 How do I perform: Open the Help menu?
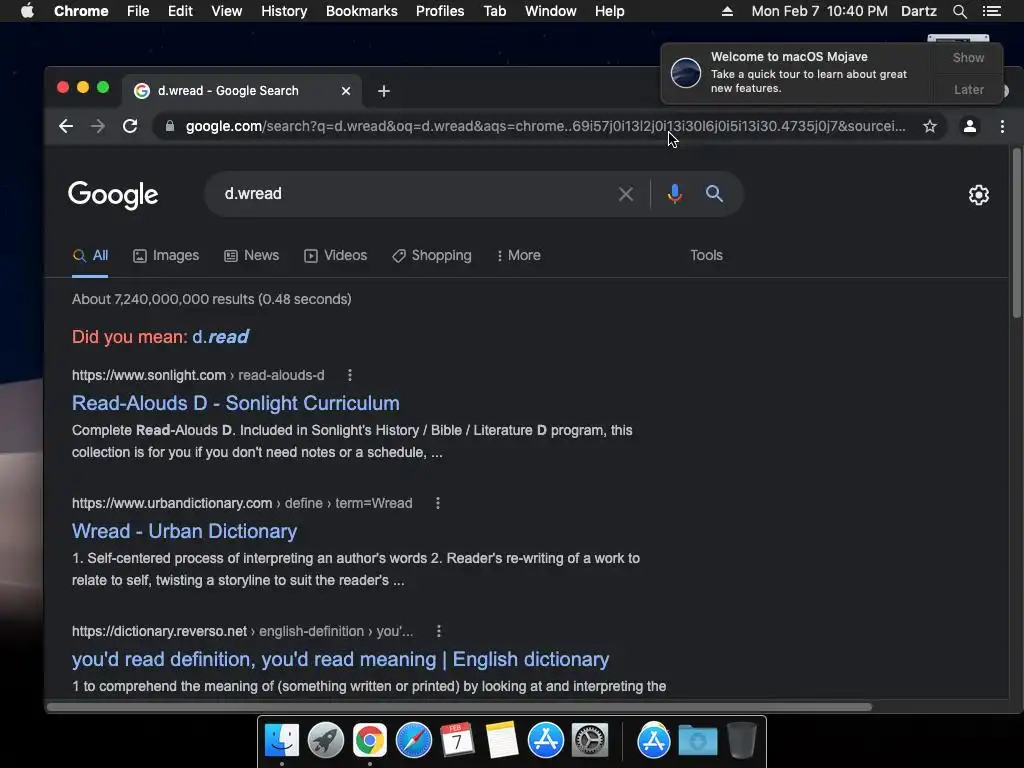(609, 11)
